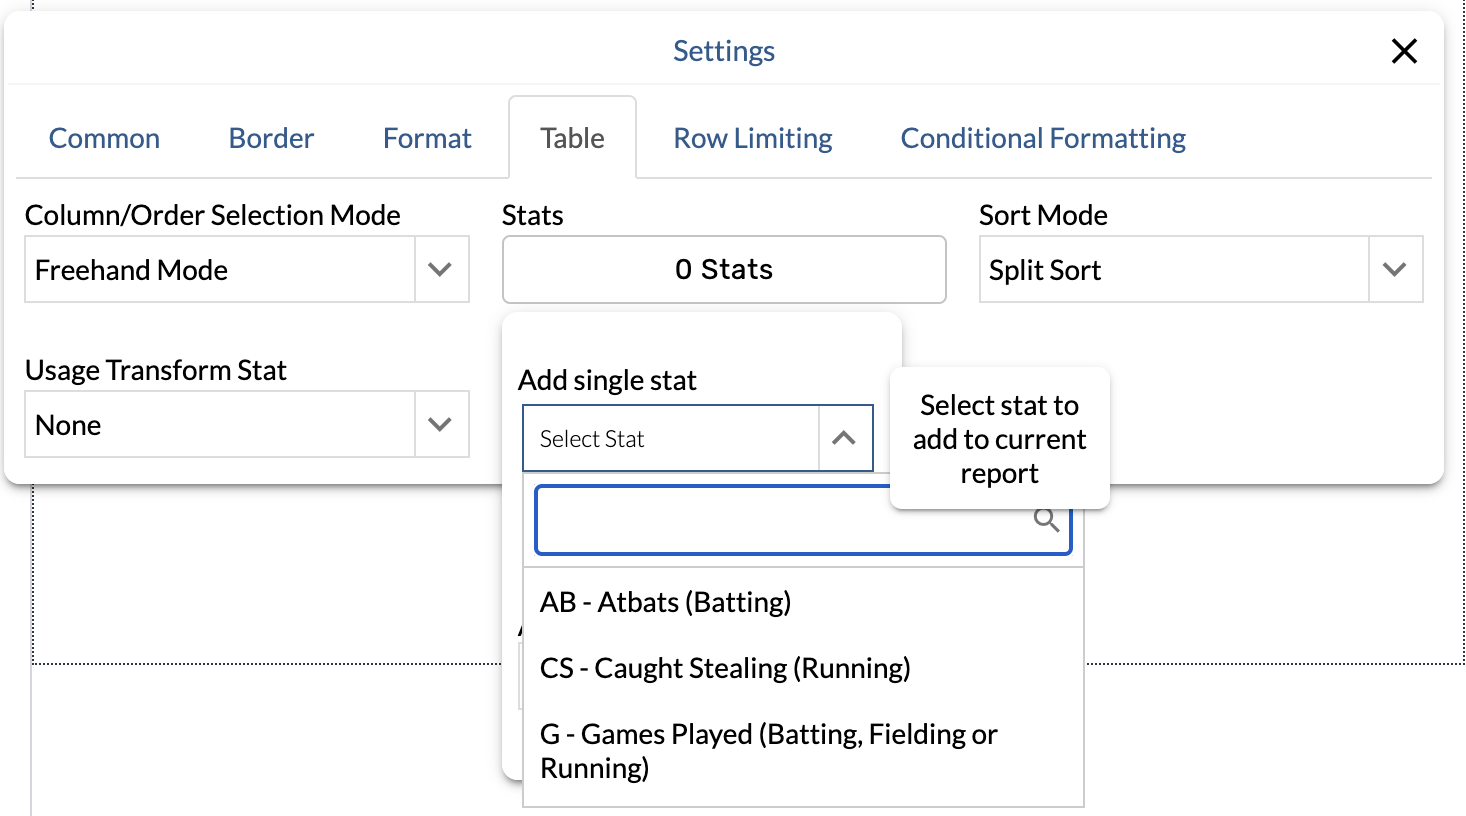Click the Select Stat combo box

(670, 438)
